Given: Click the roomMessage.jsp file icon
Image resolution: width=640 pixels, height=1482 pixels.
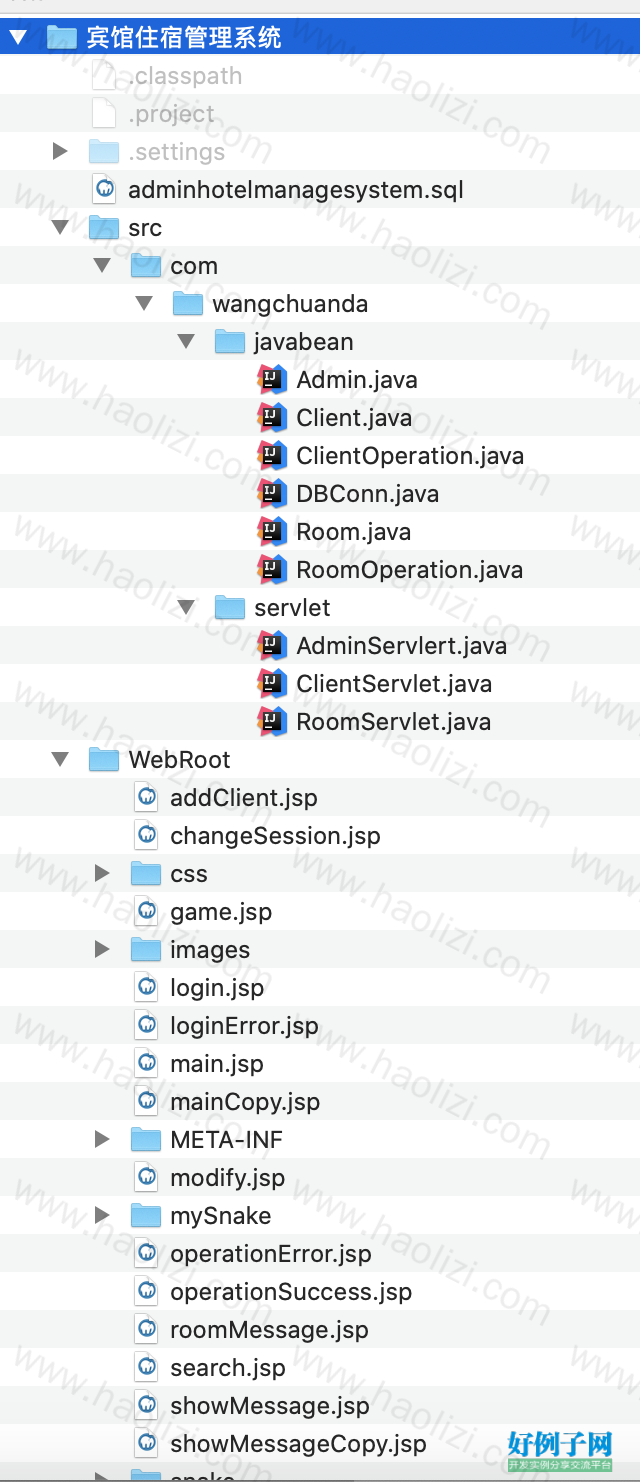Looking at the screenshot, I should coord(146,1330).
